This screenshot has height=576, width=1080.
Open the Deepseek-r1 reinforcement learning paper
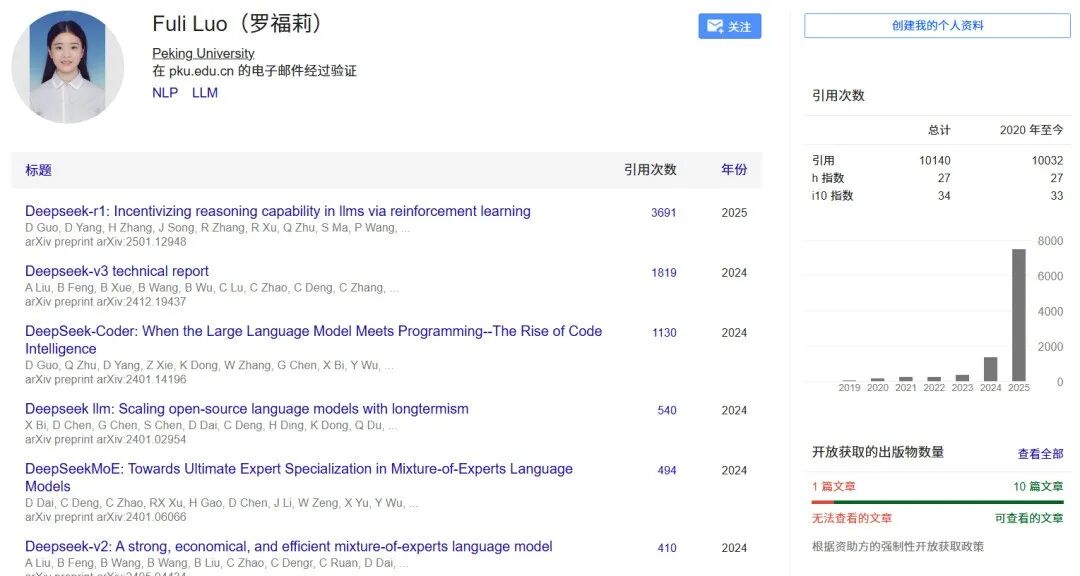[x=278, y=211]
